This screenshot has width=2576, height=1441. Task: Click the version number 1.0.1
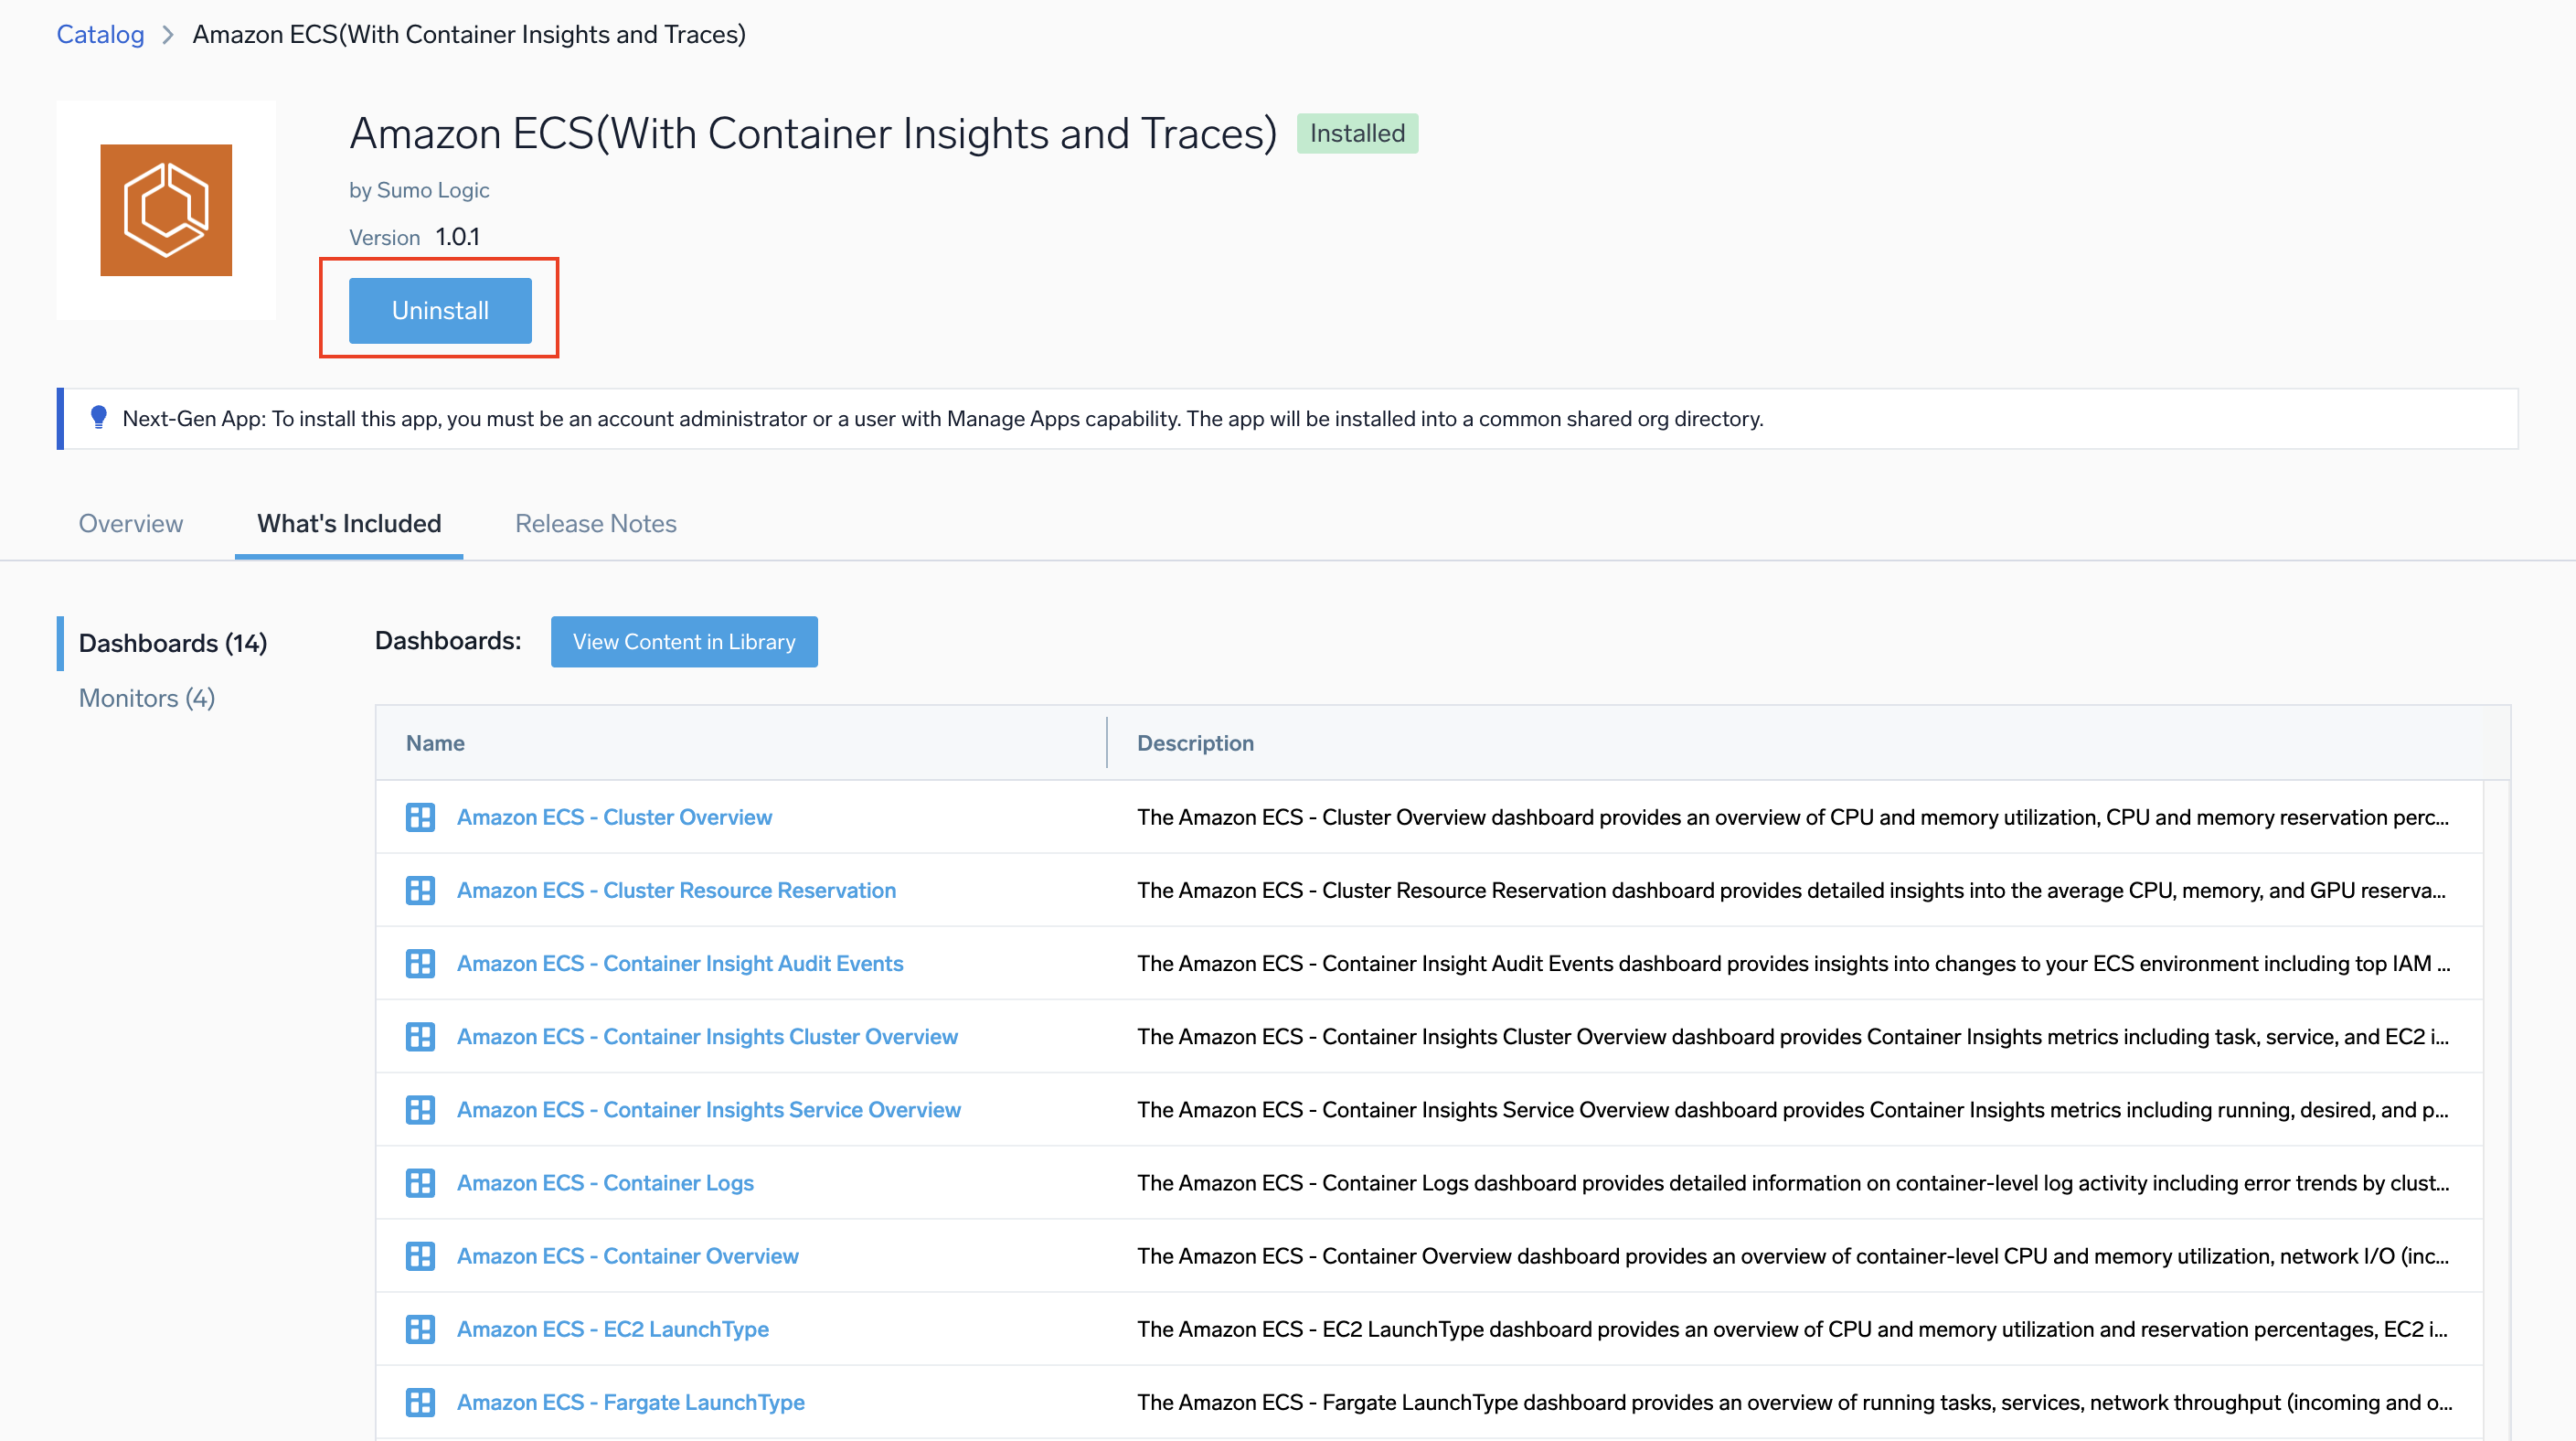(457, 237)
